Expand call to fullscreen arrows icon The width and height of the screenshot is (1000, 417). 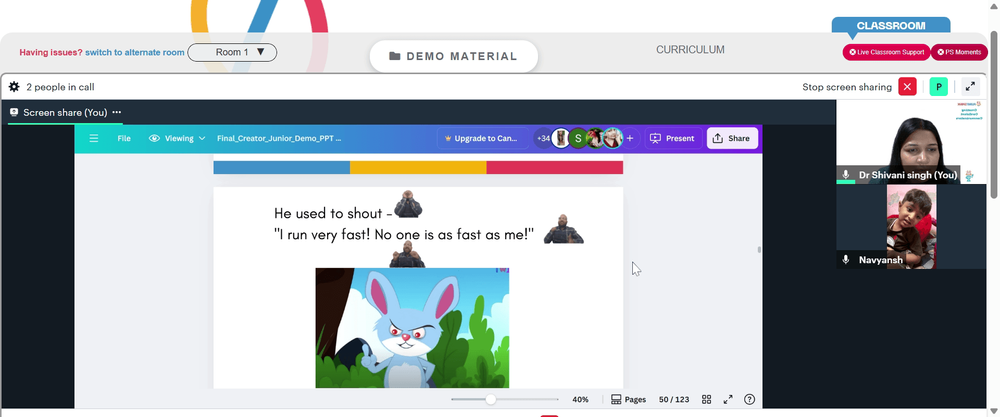point(970,87)
